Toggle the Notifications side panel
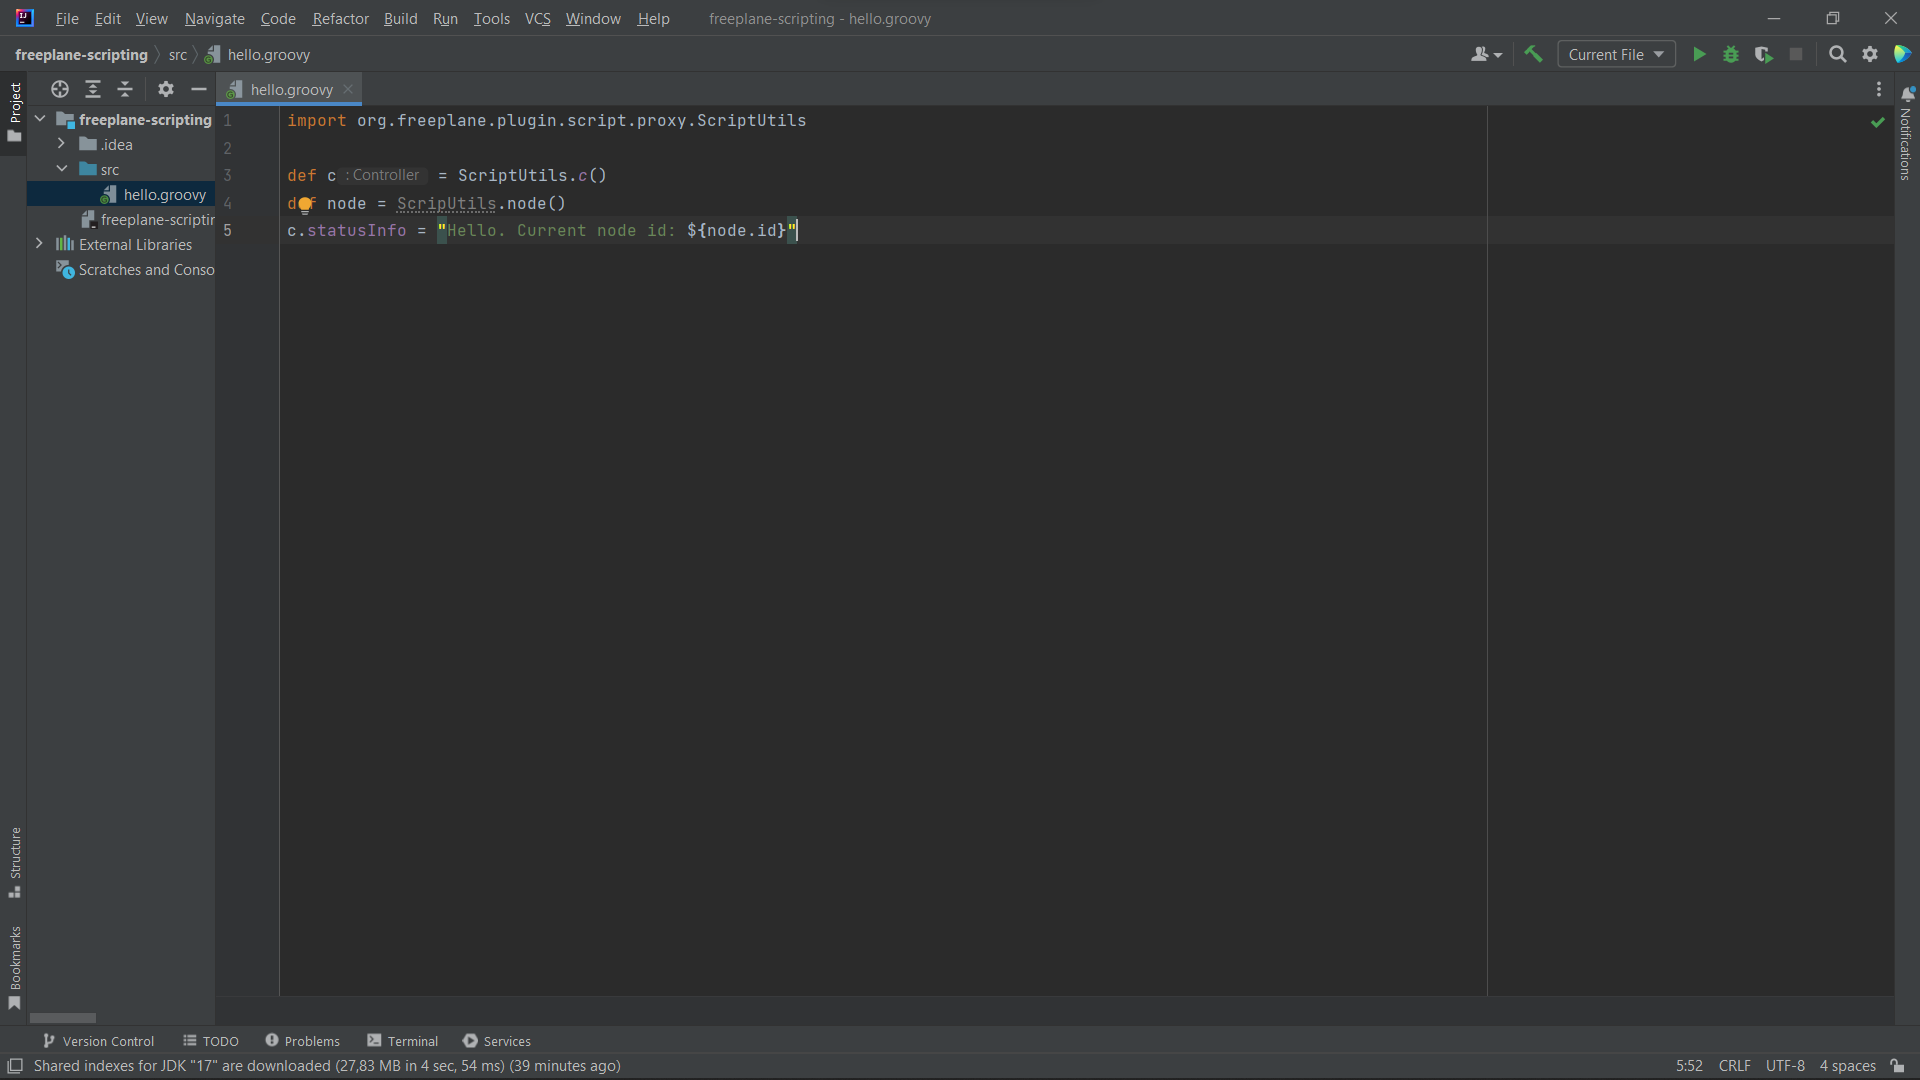 [1906, 133]
